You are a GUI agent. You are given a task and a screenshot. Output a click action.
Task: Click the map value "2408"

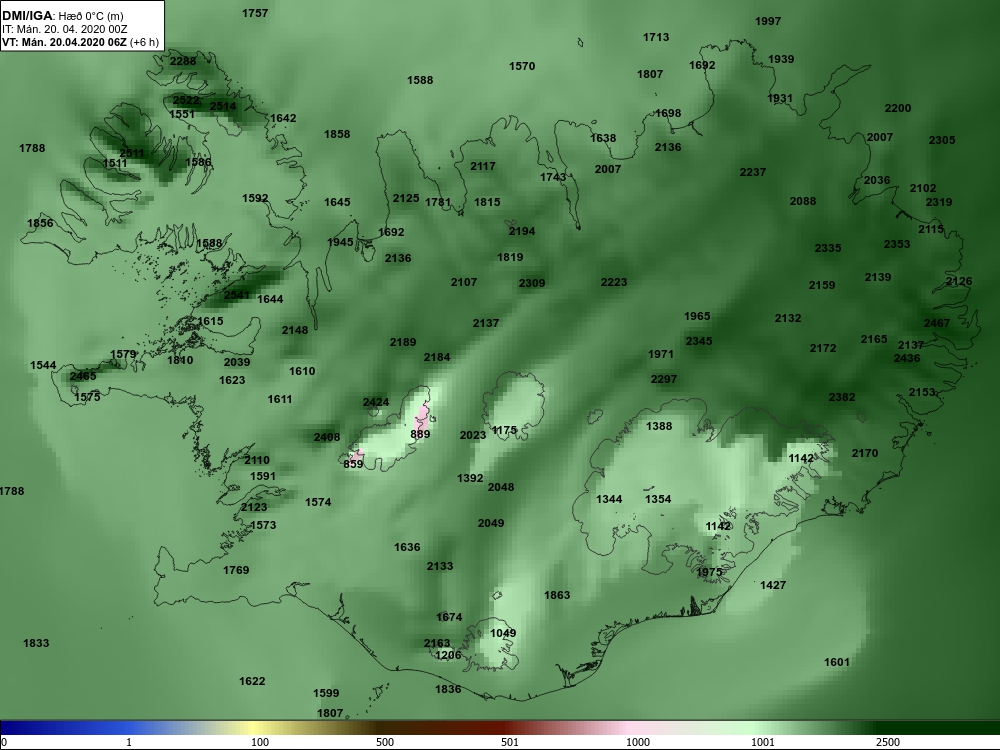pos(327,438)
